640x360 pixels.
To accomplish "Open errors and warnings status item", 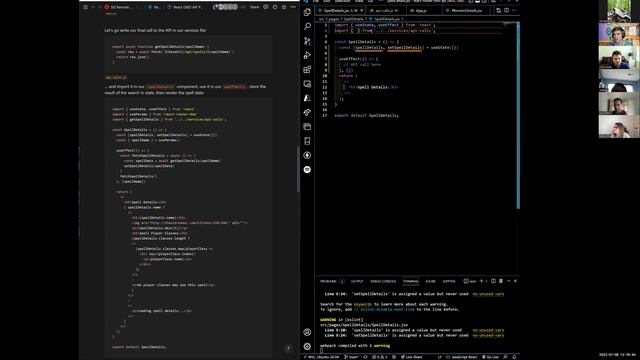I will click(380, 357).
